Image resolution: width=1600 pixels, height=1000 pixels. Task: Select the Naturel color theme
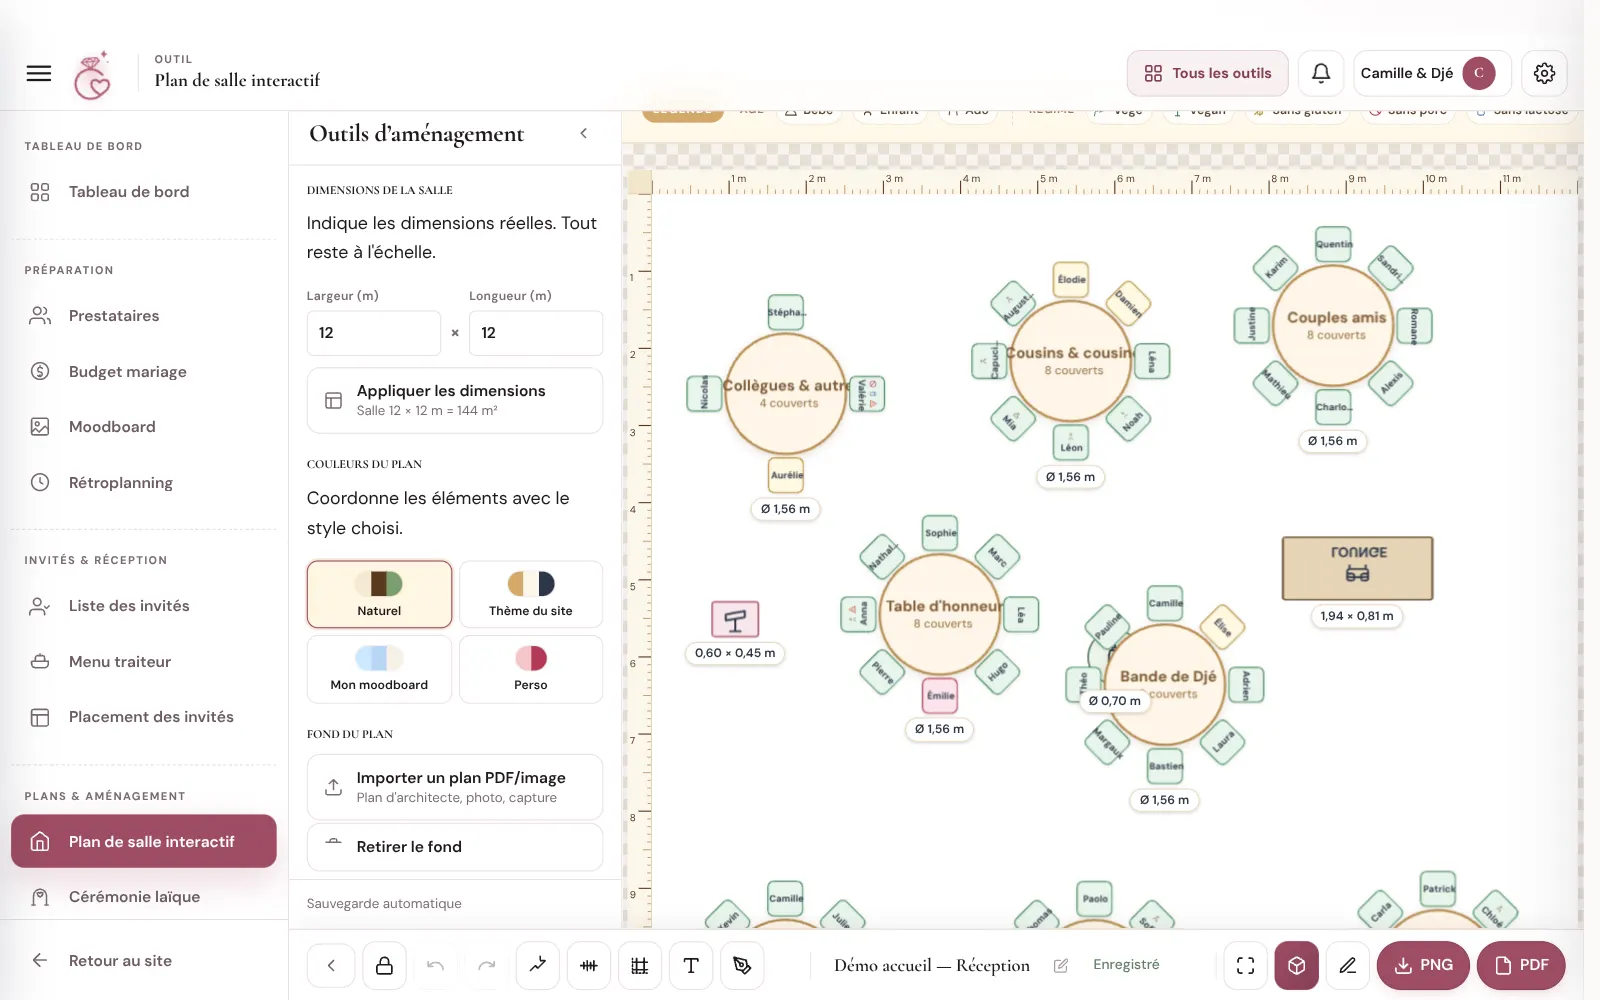tap(379, 594)
